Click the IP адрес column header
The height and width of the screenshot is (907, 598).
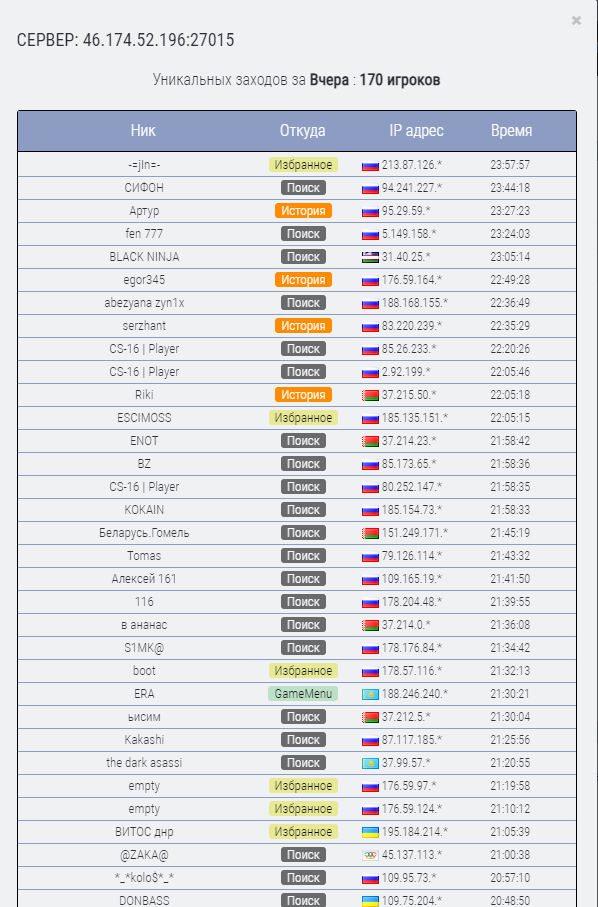416,131
